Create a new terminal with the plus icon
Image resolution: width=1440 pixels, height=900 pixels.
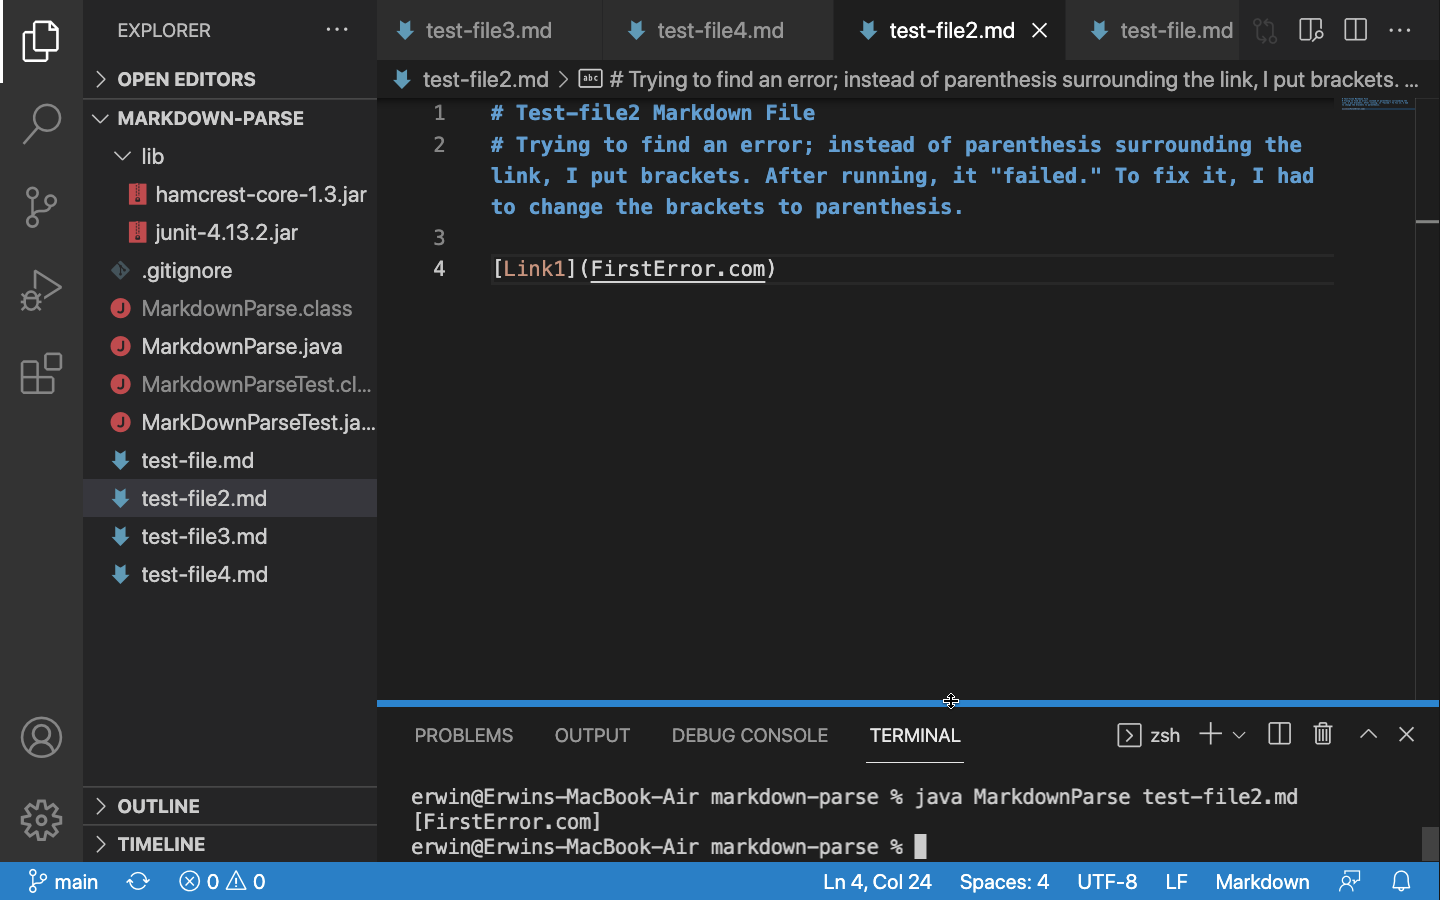coord(1210,734)
